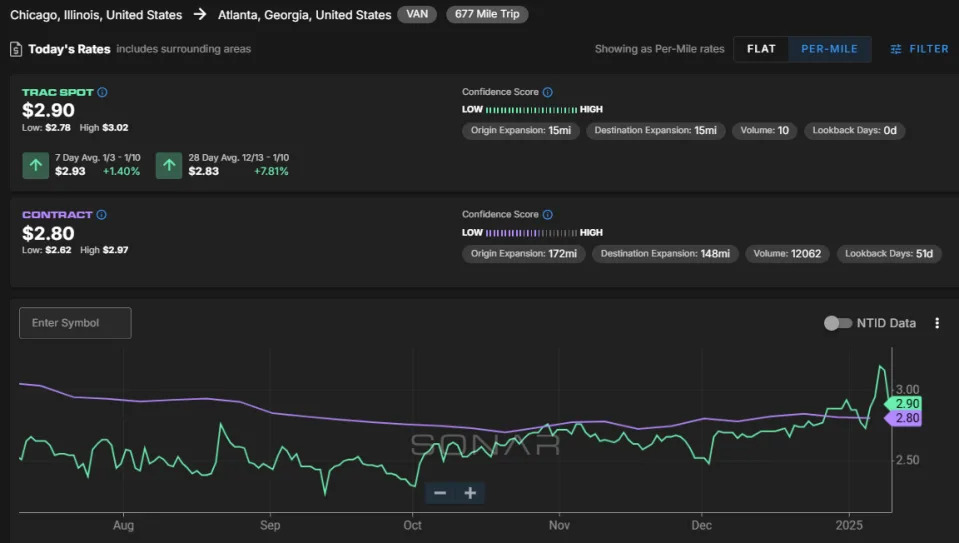959x543 pixels.
Task: Click the TRAC SPOT $2.90 rate
Action: coord(48,111)
